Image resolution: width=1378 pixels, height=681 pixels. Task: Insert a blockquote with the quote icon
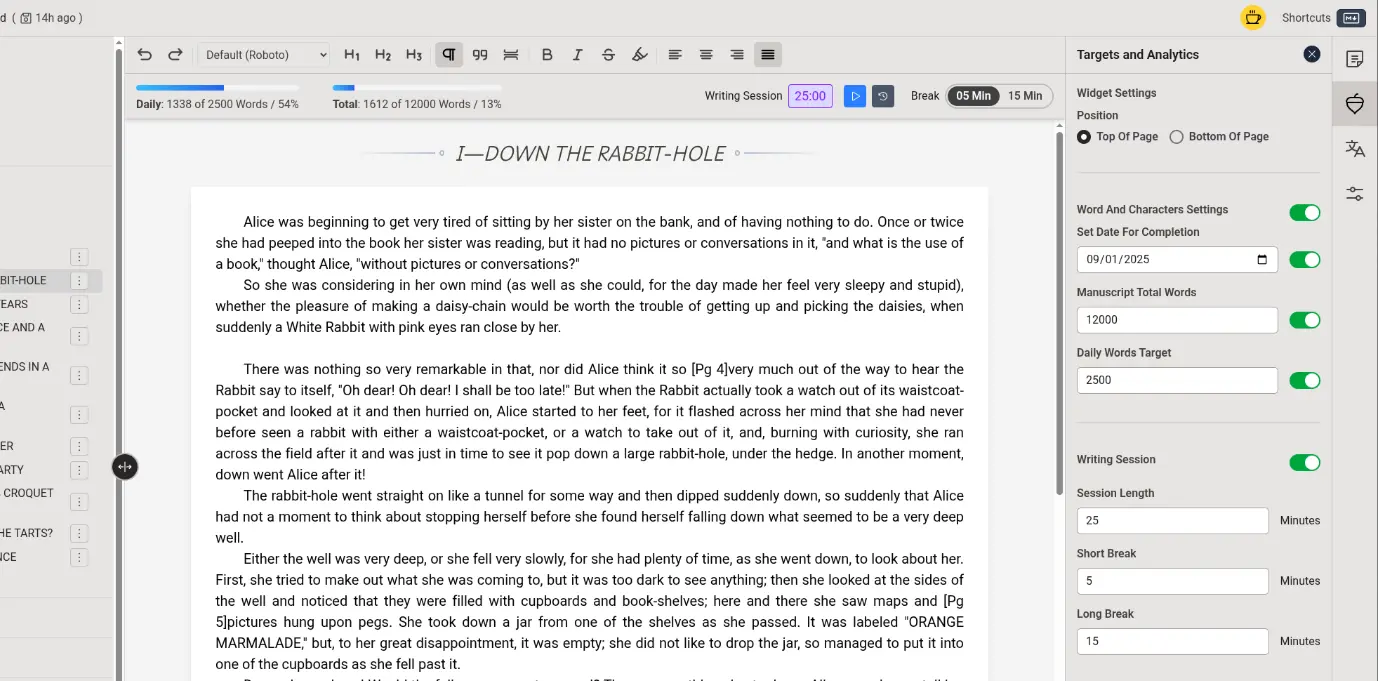pos(480,55)
